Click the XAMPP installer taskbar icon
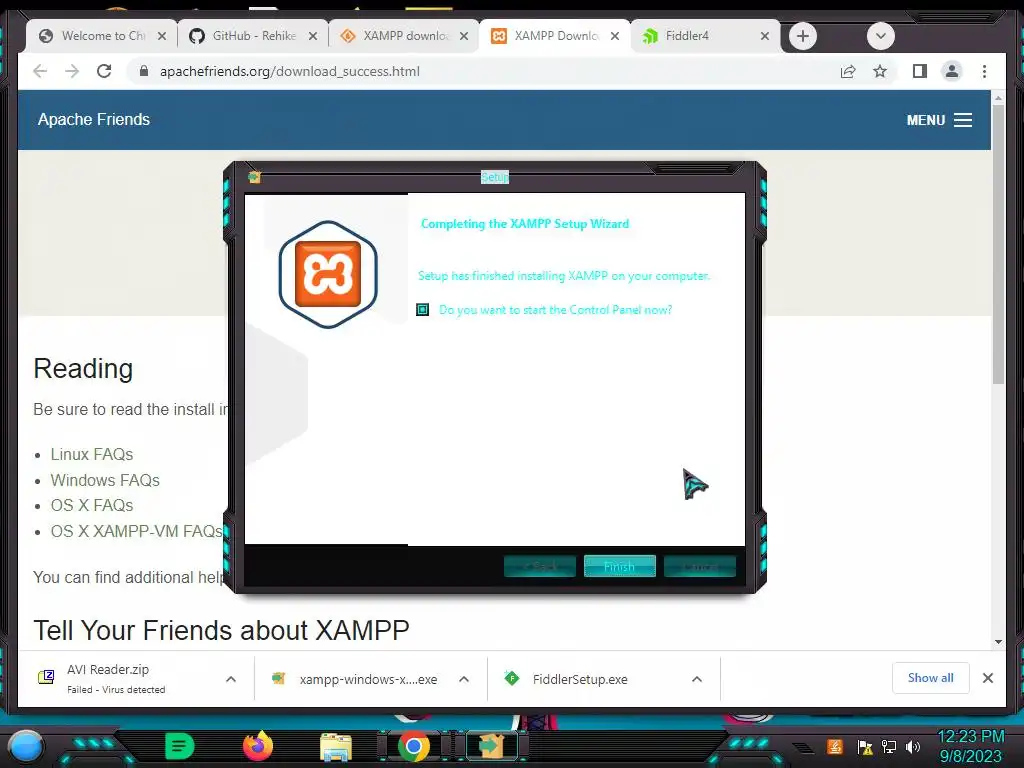 click(492, 746)
